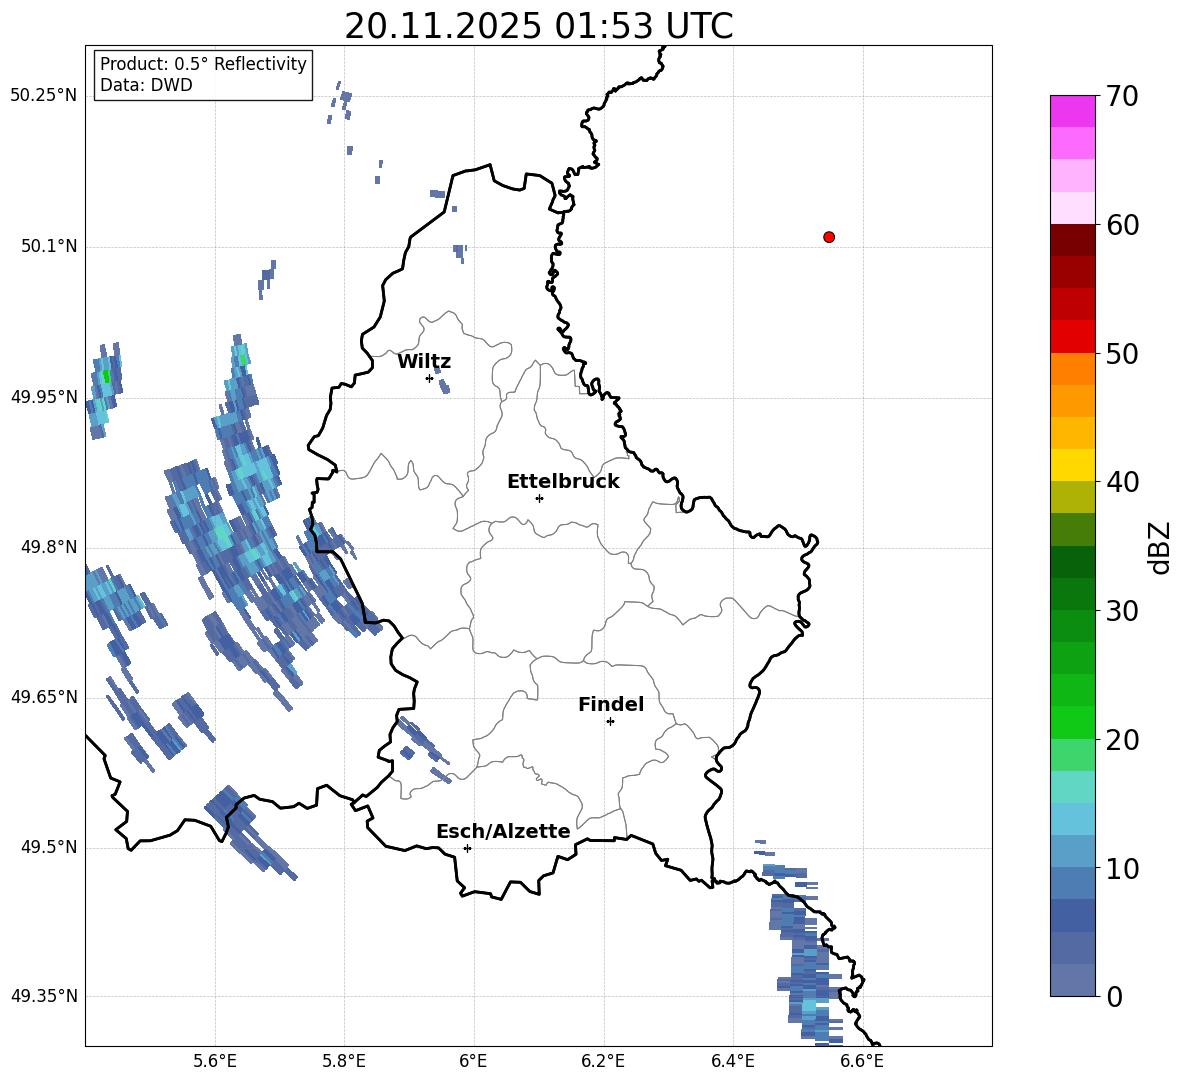Click the Esch/Alzette station label
Viewport: 1184px width, 1081px height.
click(503, 831)
